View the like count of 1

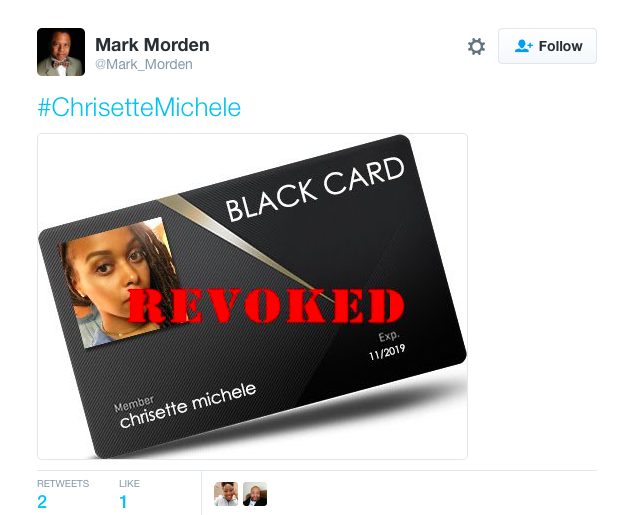123,502
